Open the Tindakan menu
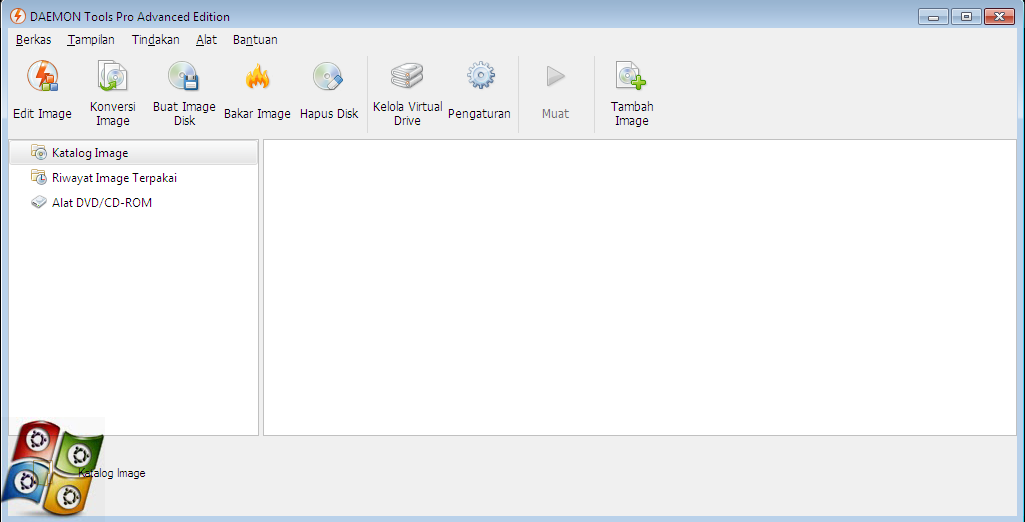1025x522 pixels. [156, 40]
